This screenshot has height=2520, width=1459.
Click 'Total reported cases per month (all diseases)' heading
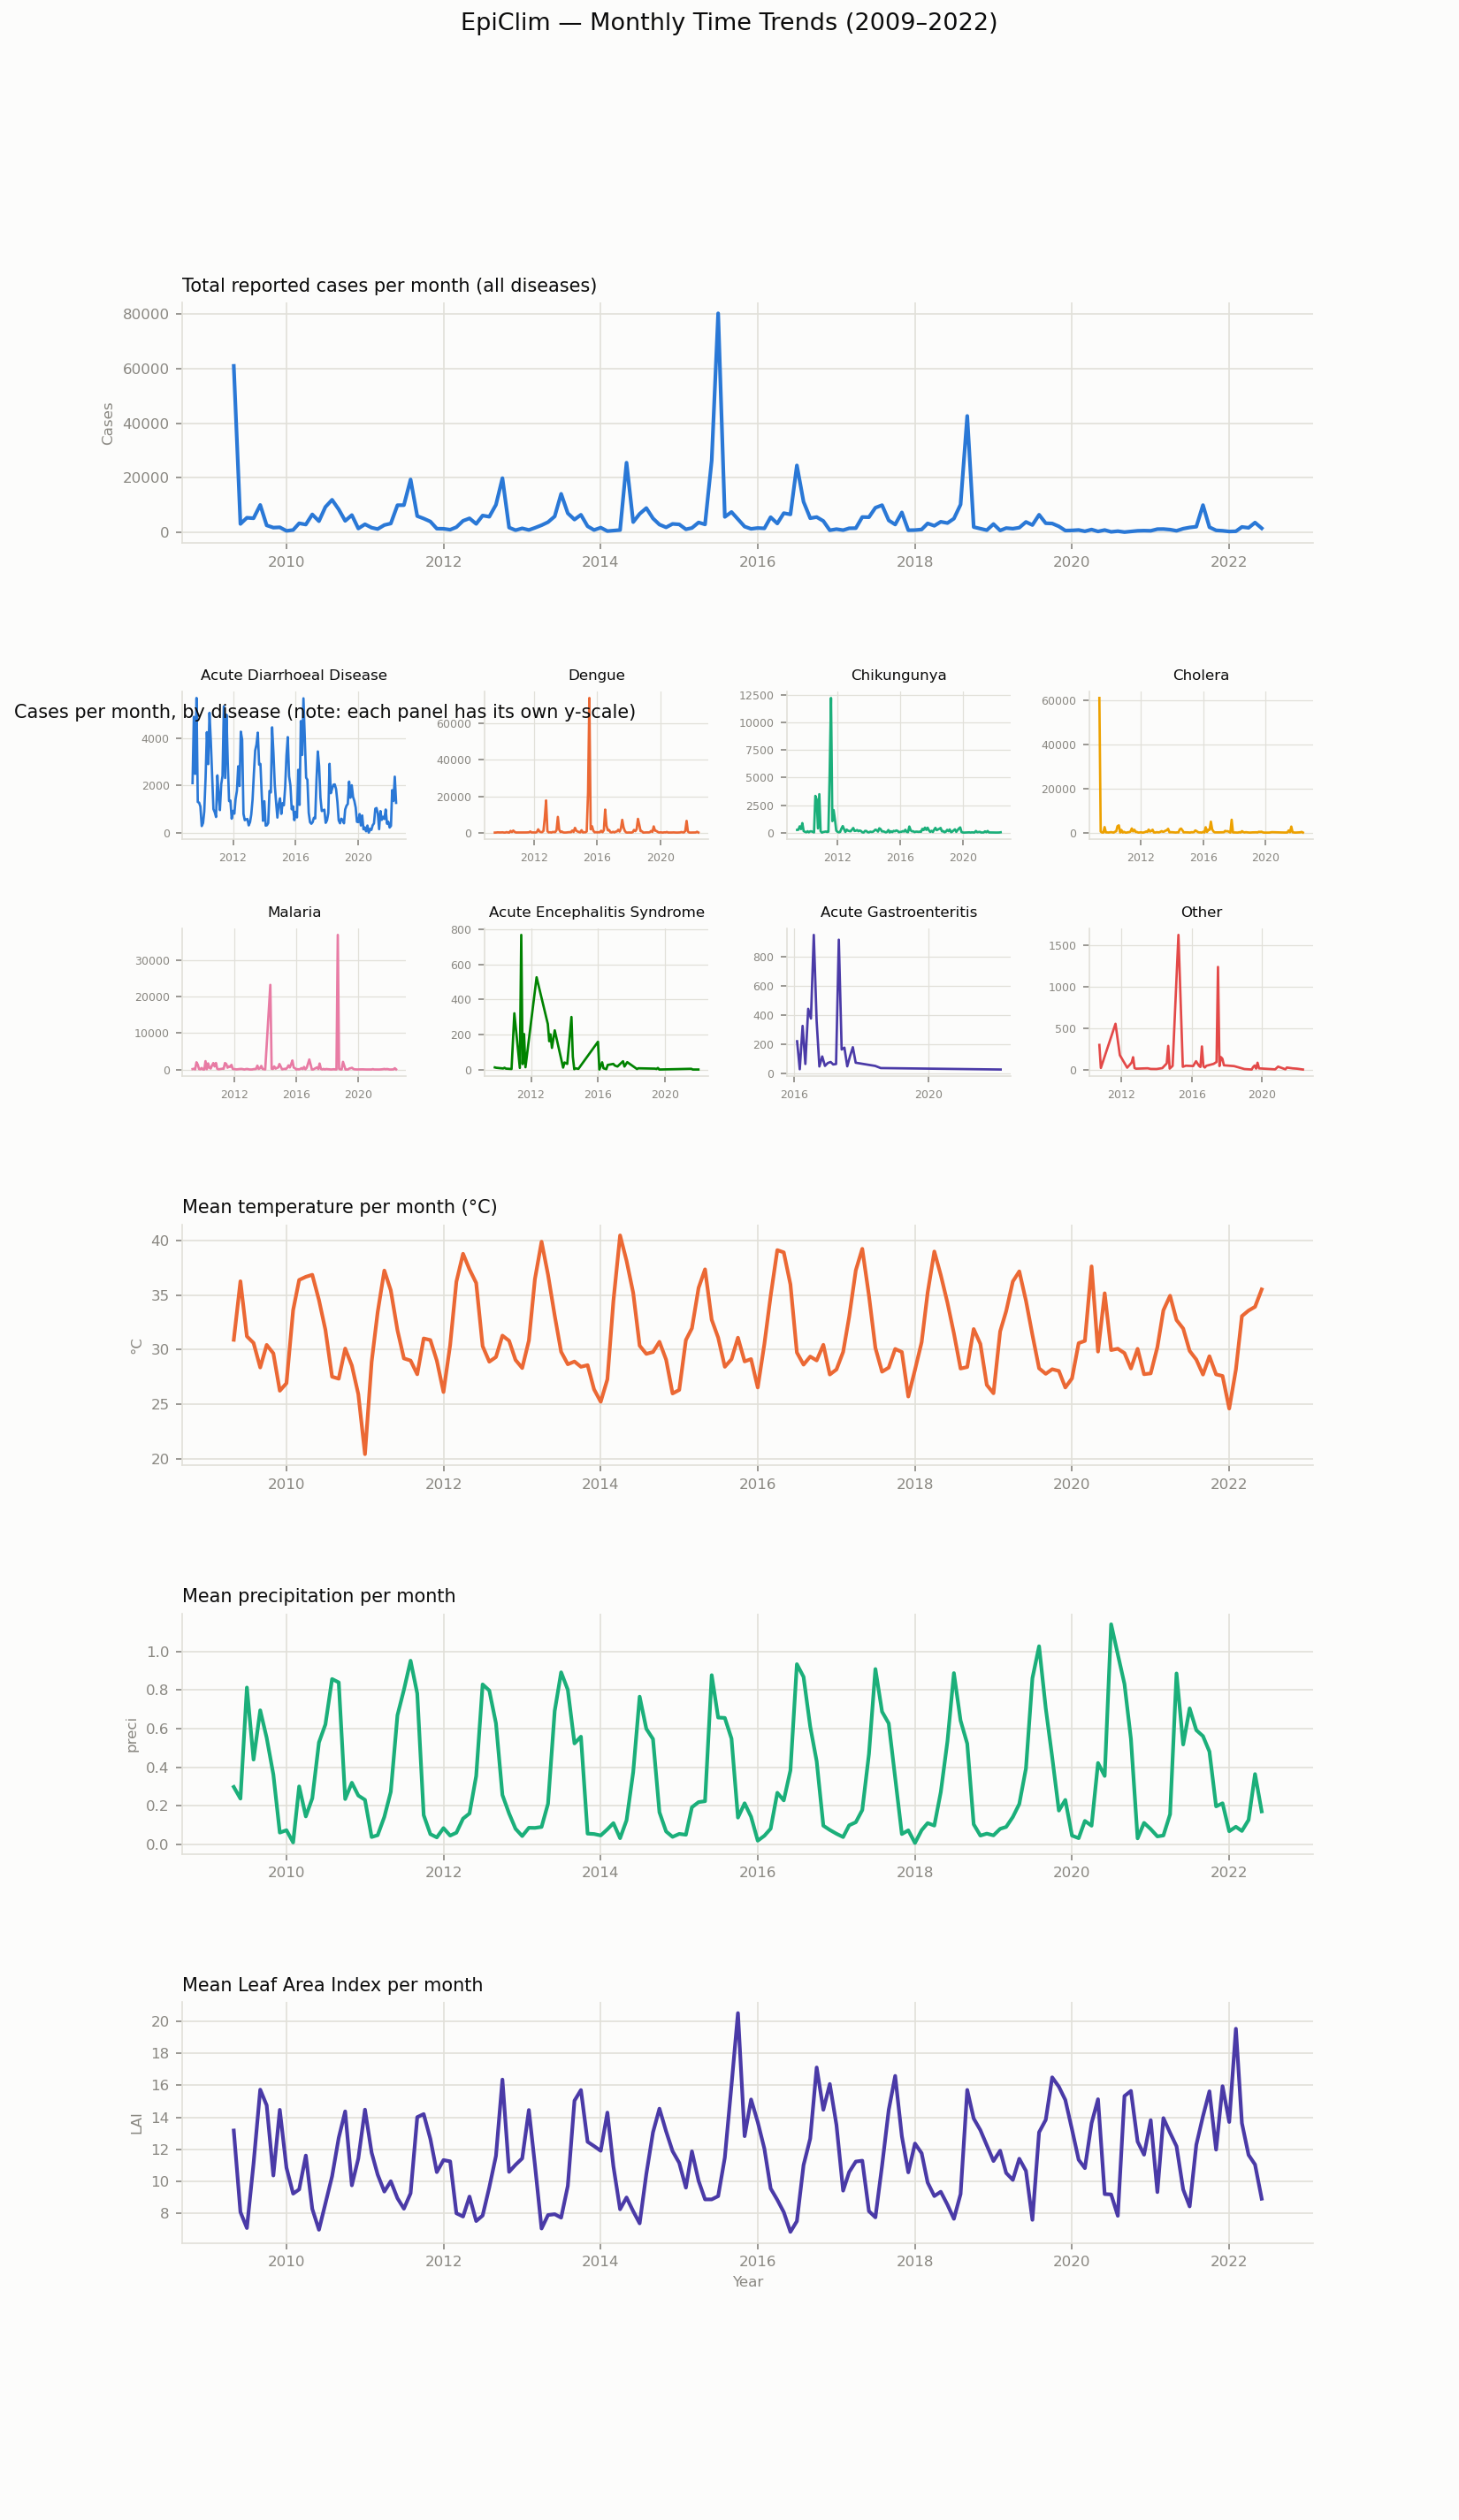389,286
